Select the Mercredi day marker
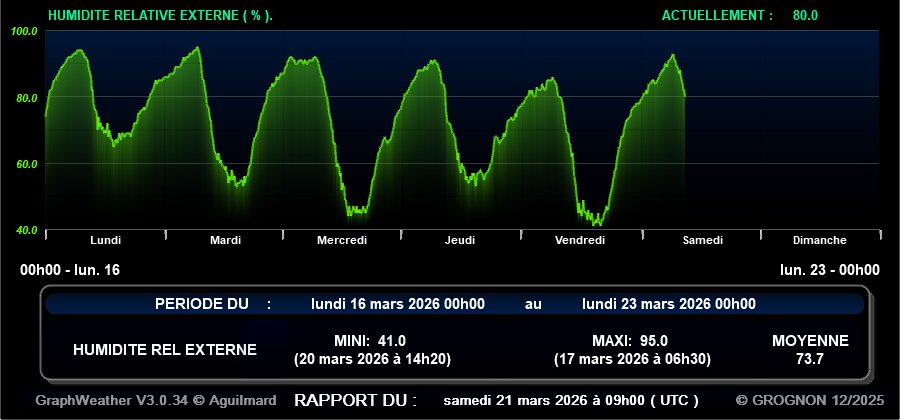The image size is (900, 420). pyautogui.click(x=342, y=240)
